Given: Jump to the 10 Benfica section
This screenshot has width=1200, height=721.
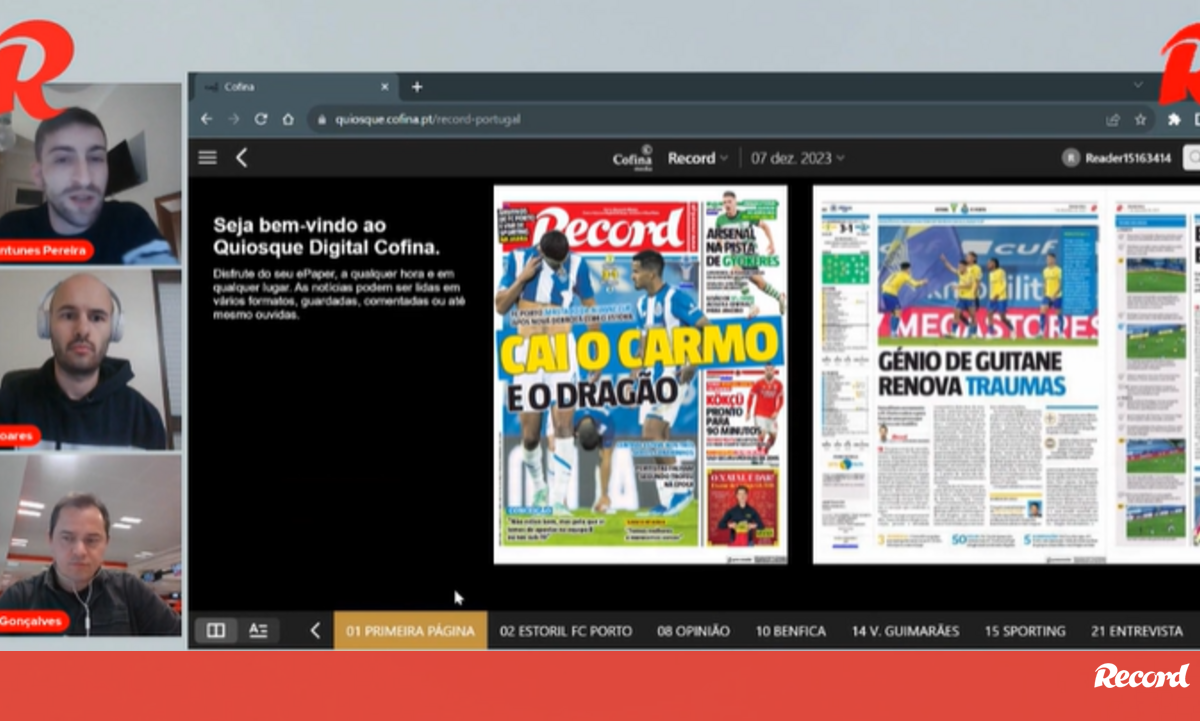Looking at the screenshot, I should click(x=790, y=631).
